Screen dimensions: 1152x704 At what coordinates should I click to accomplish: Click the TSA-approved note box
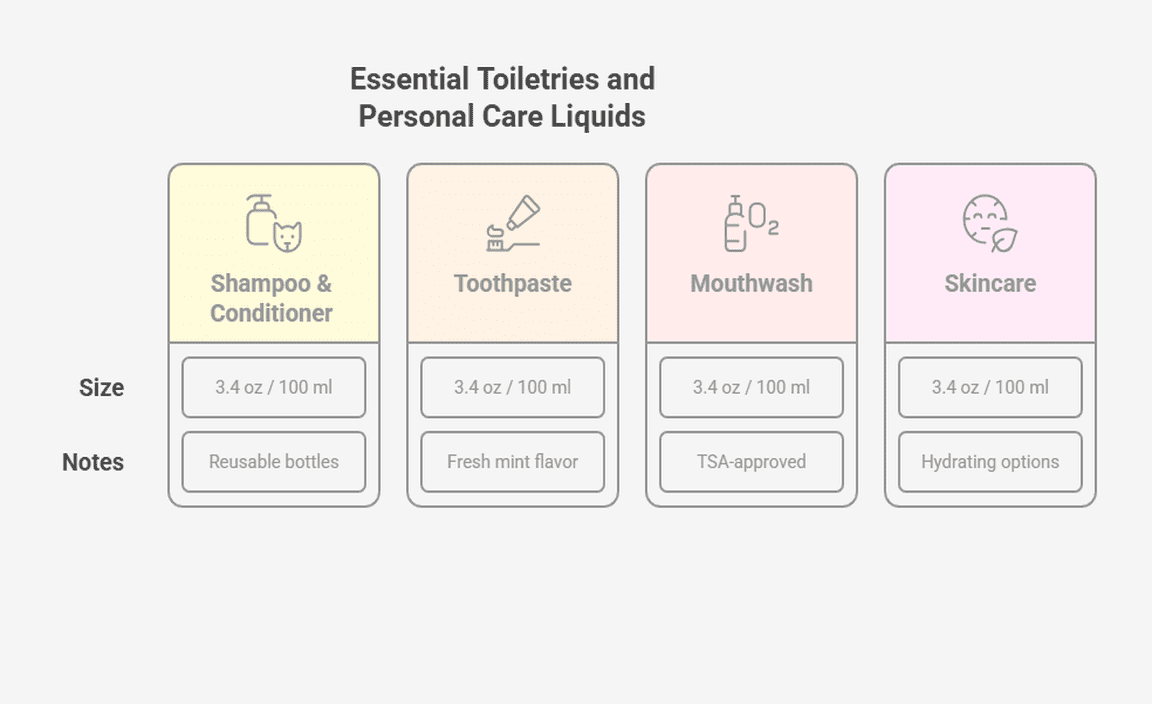click(751, 462)
